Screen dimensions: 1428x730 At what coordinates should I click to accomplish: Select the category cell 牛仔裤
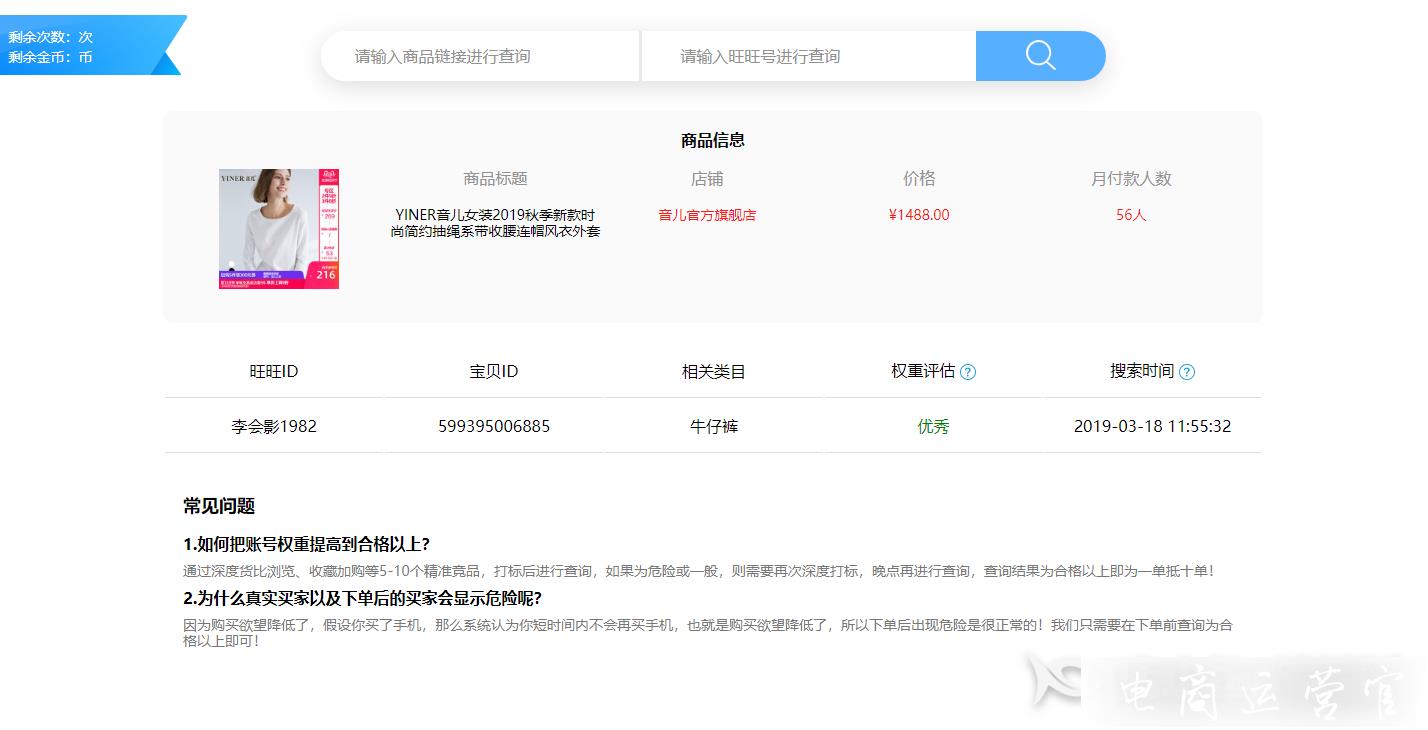(714, 426)
